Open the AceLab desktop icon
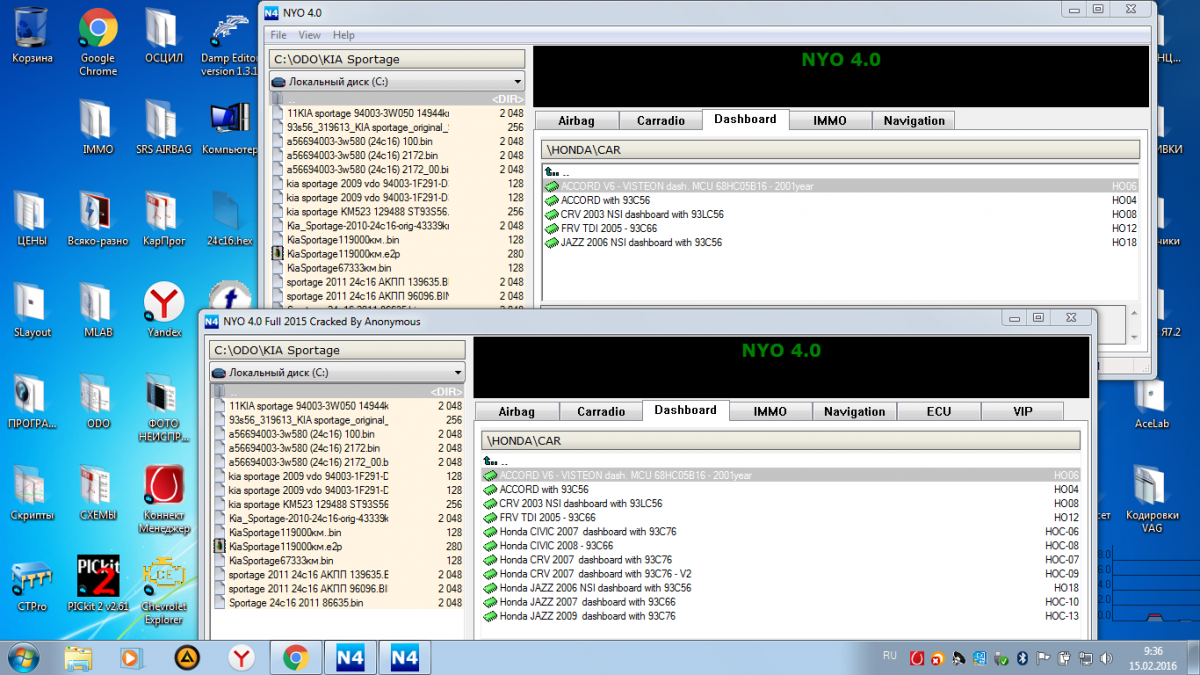This screenshot has height=675, width=1200. point(1151,402)
